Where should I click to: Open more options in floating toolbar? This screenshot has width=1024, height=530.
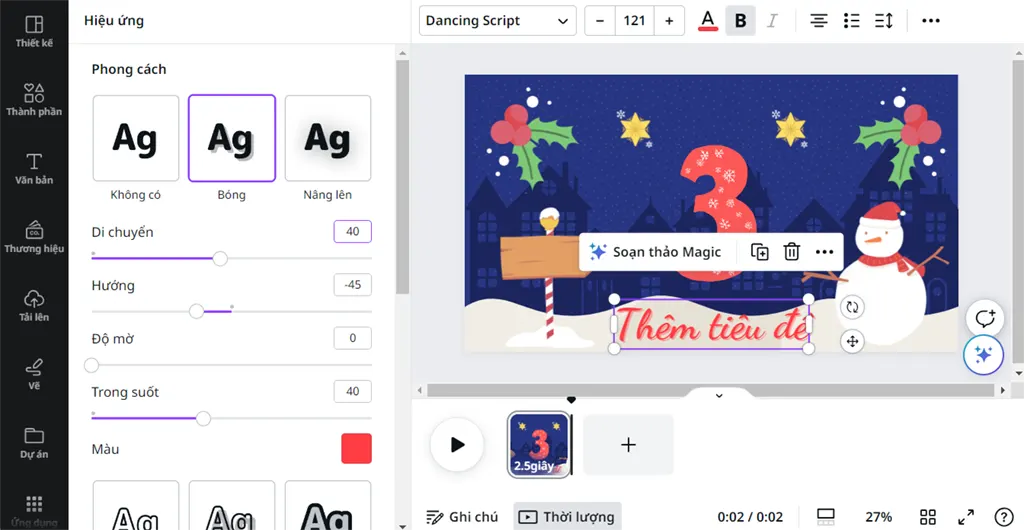pos(824,252)
